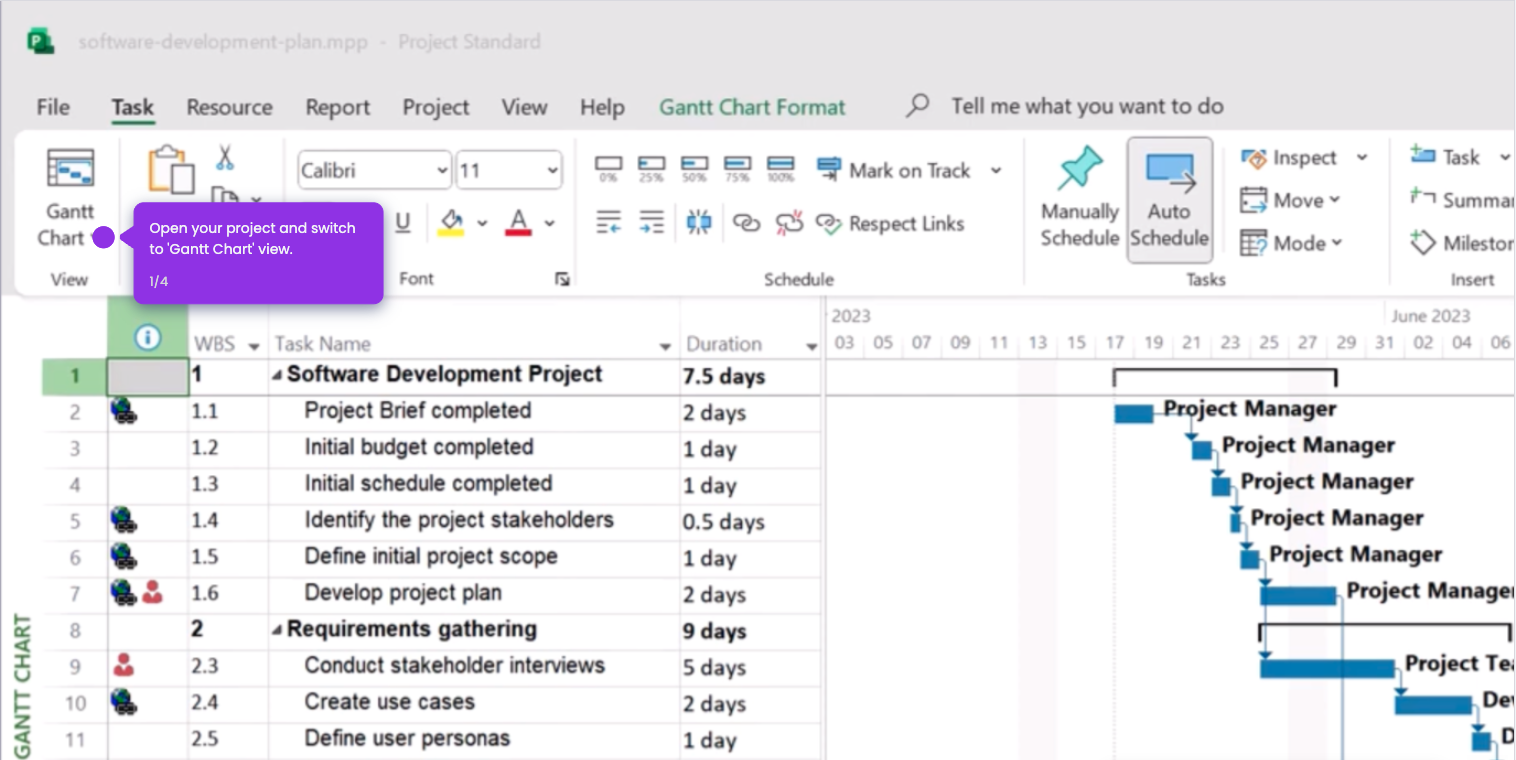
Task: Select the 'Initial budget completed' task cell
Action: (474, 447)
